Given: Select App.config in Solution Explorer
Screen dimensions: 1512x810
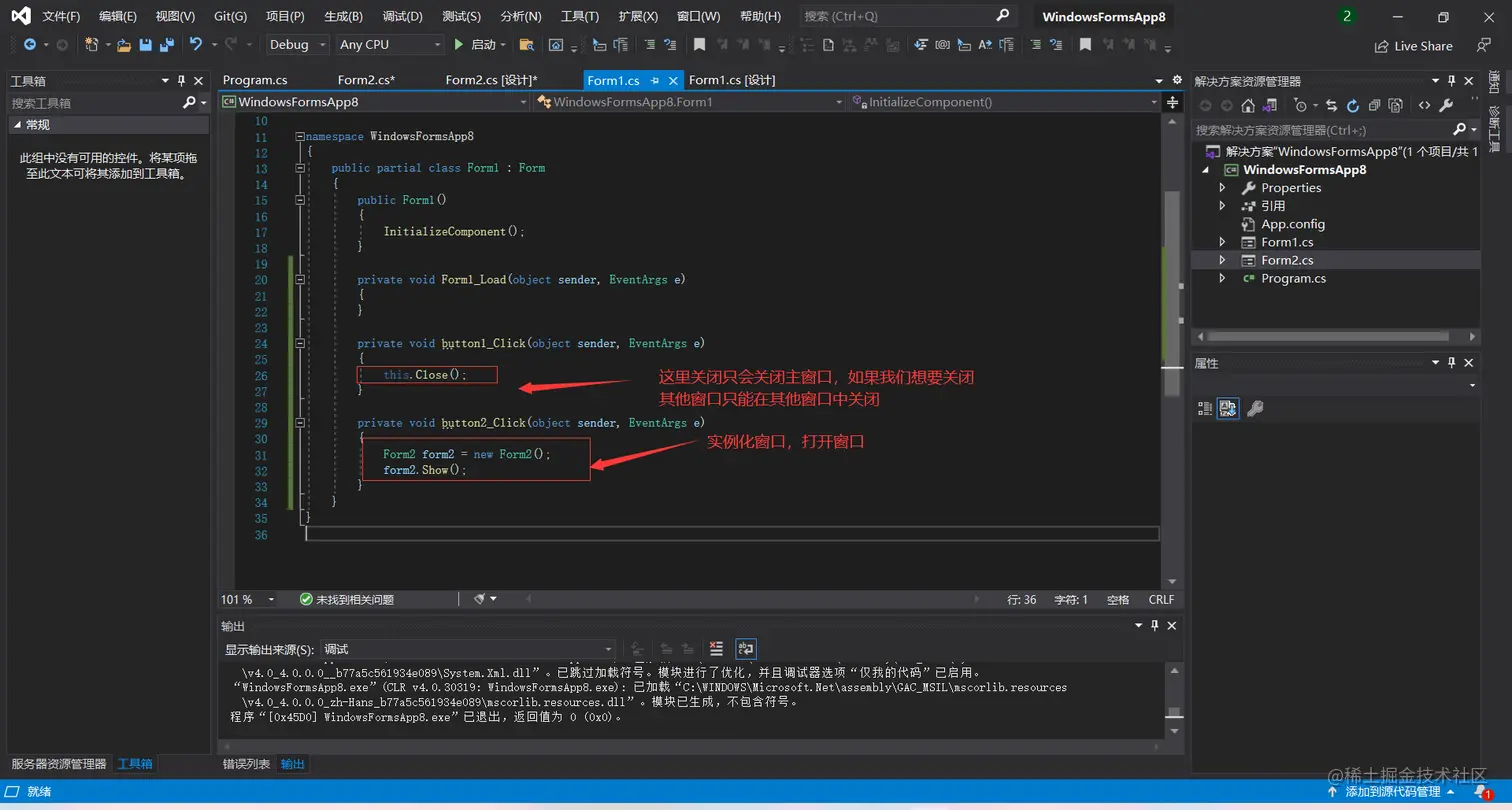Looking at the screenshot, I should tap(1292, 224).
